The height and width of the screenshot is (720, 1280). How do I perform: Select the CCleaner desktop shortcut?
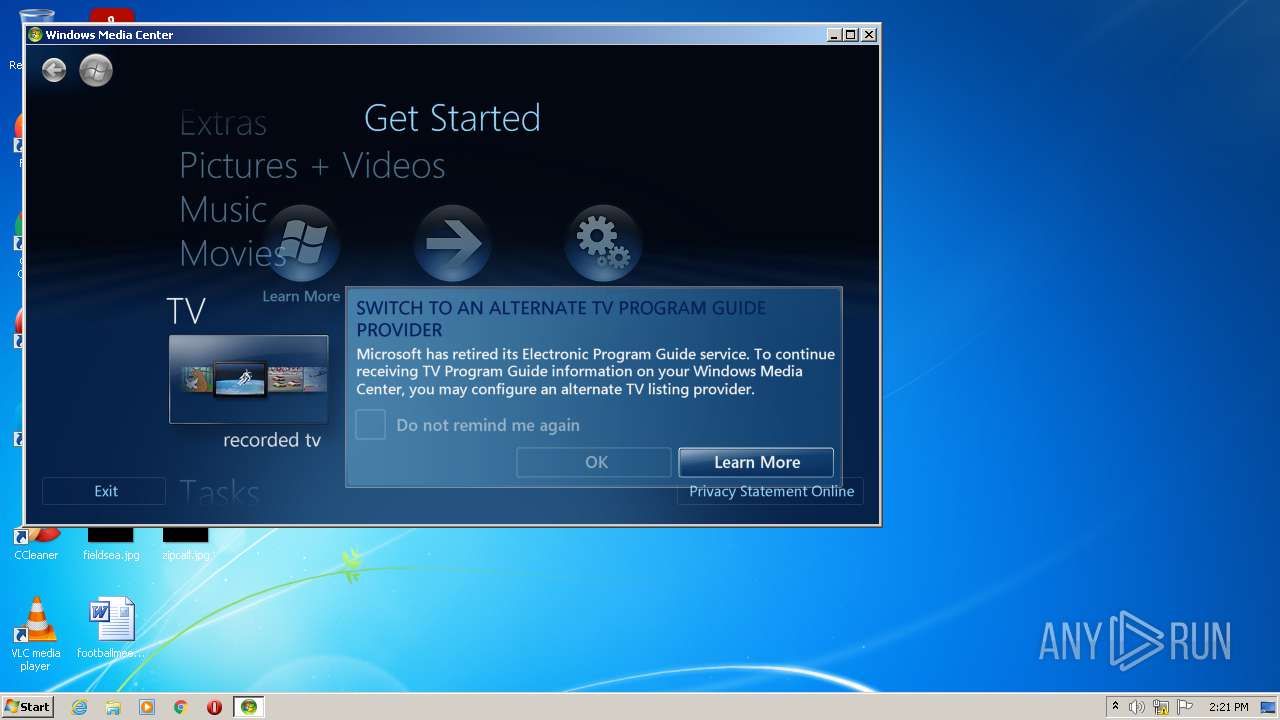click(36, 546)
